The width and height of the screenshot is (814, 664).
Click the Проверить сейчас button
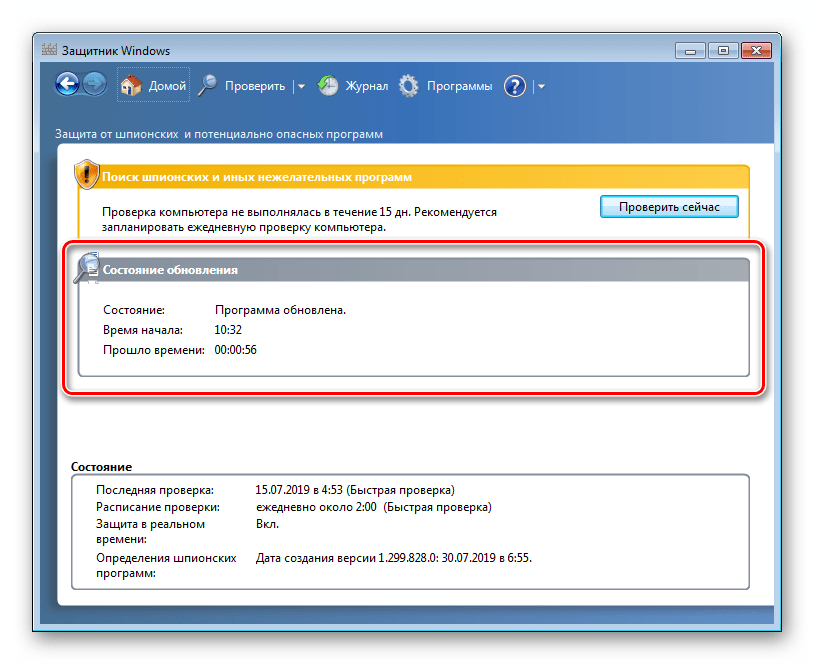click(669, 207)
